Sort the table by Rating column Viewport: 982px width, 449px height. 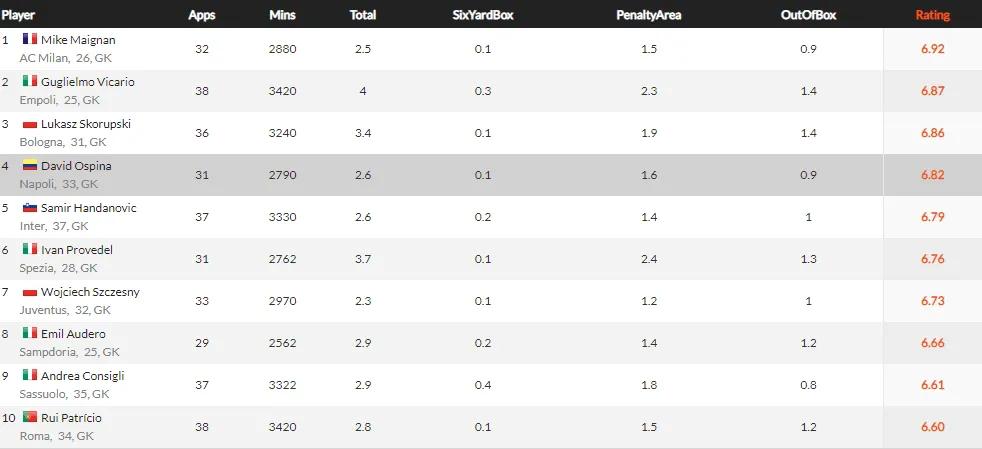click(x=932, y=15)
